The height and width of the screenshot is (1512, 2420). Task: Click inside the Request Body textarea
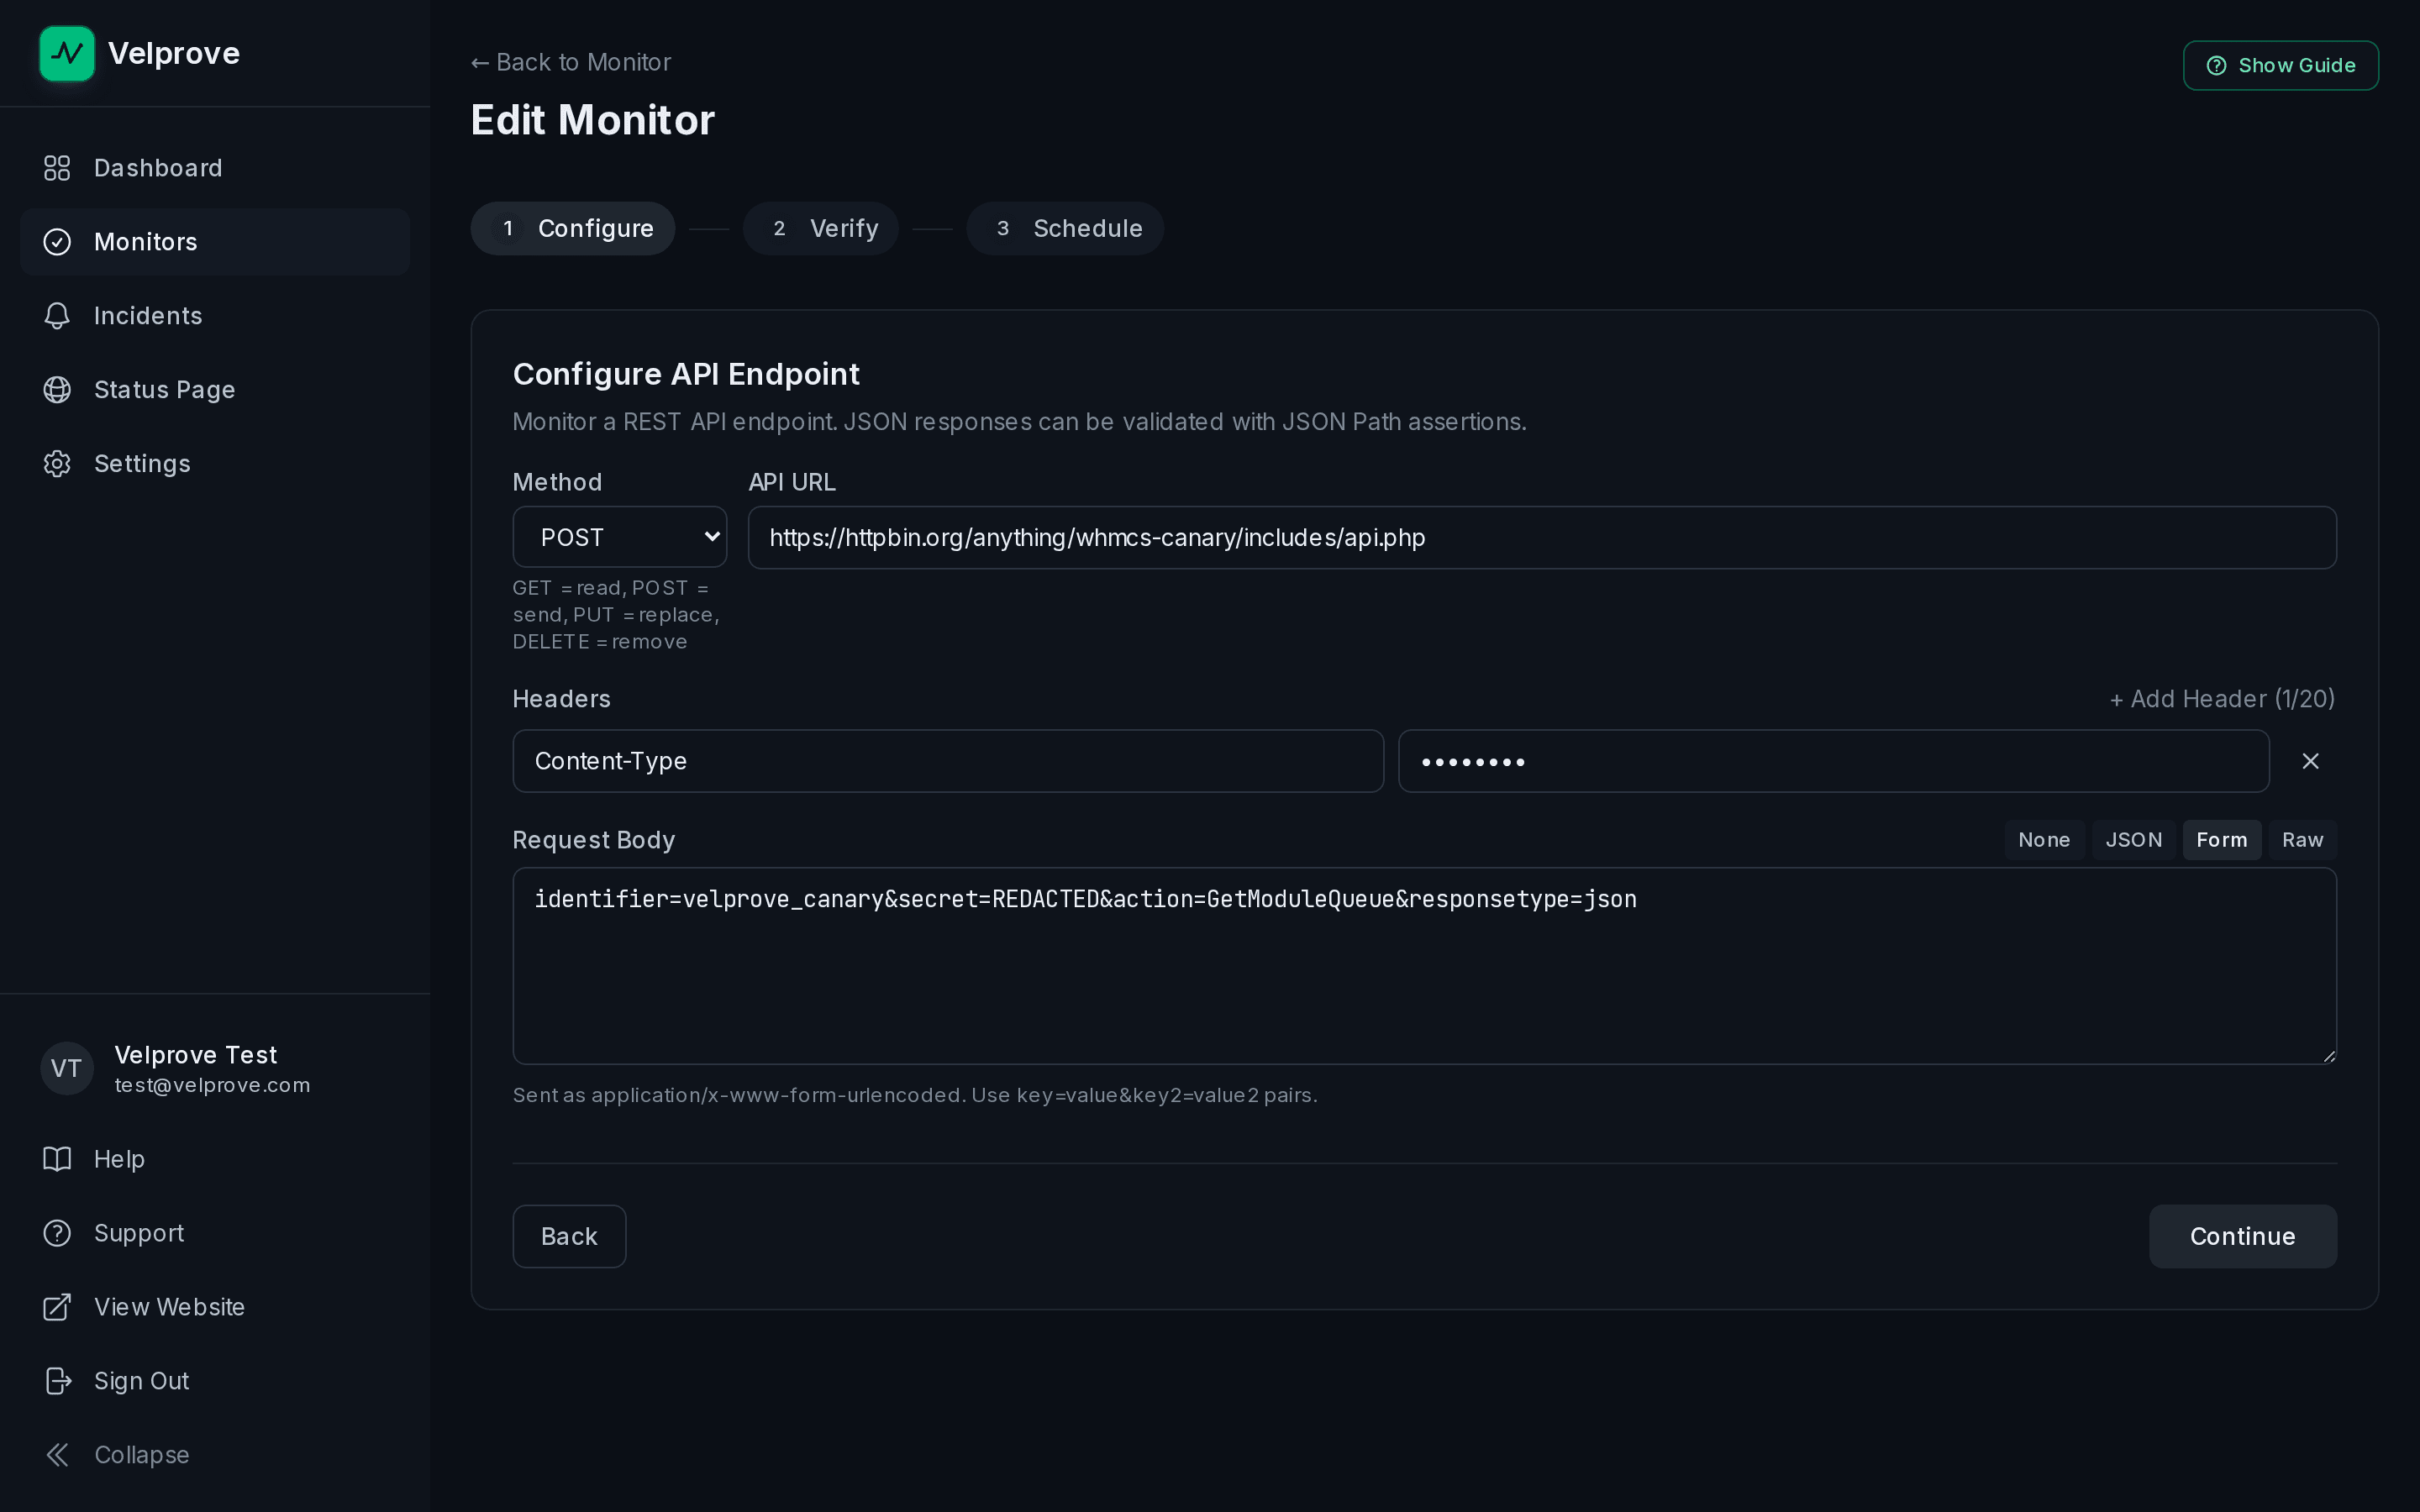1424,966
